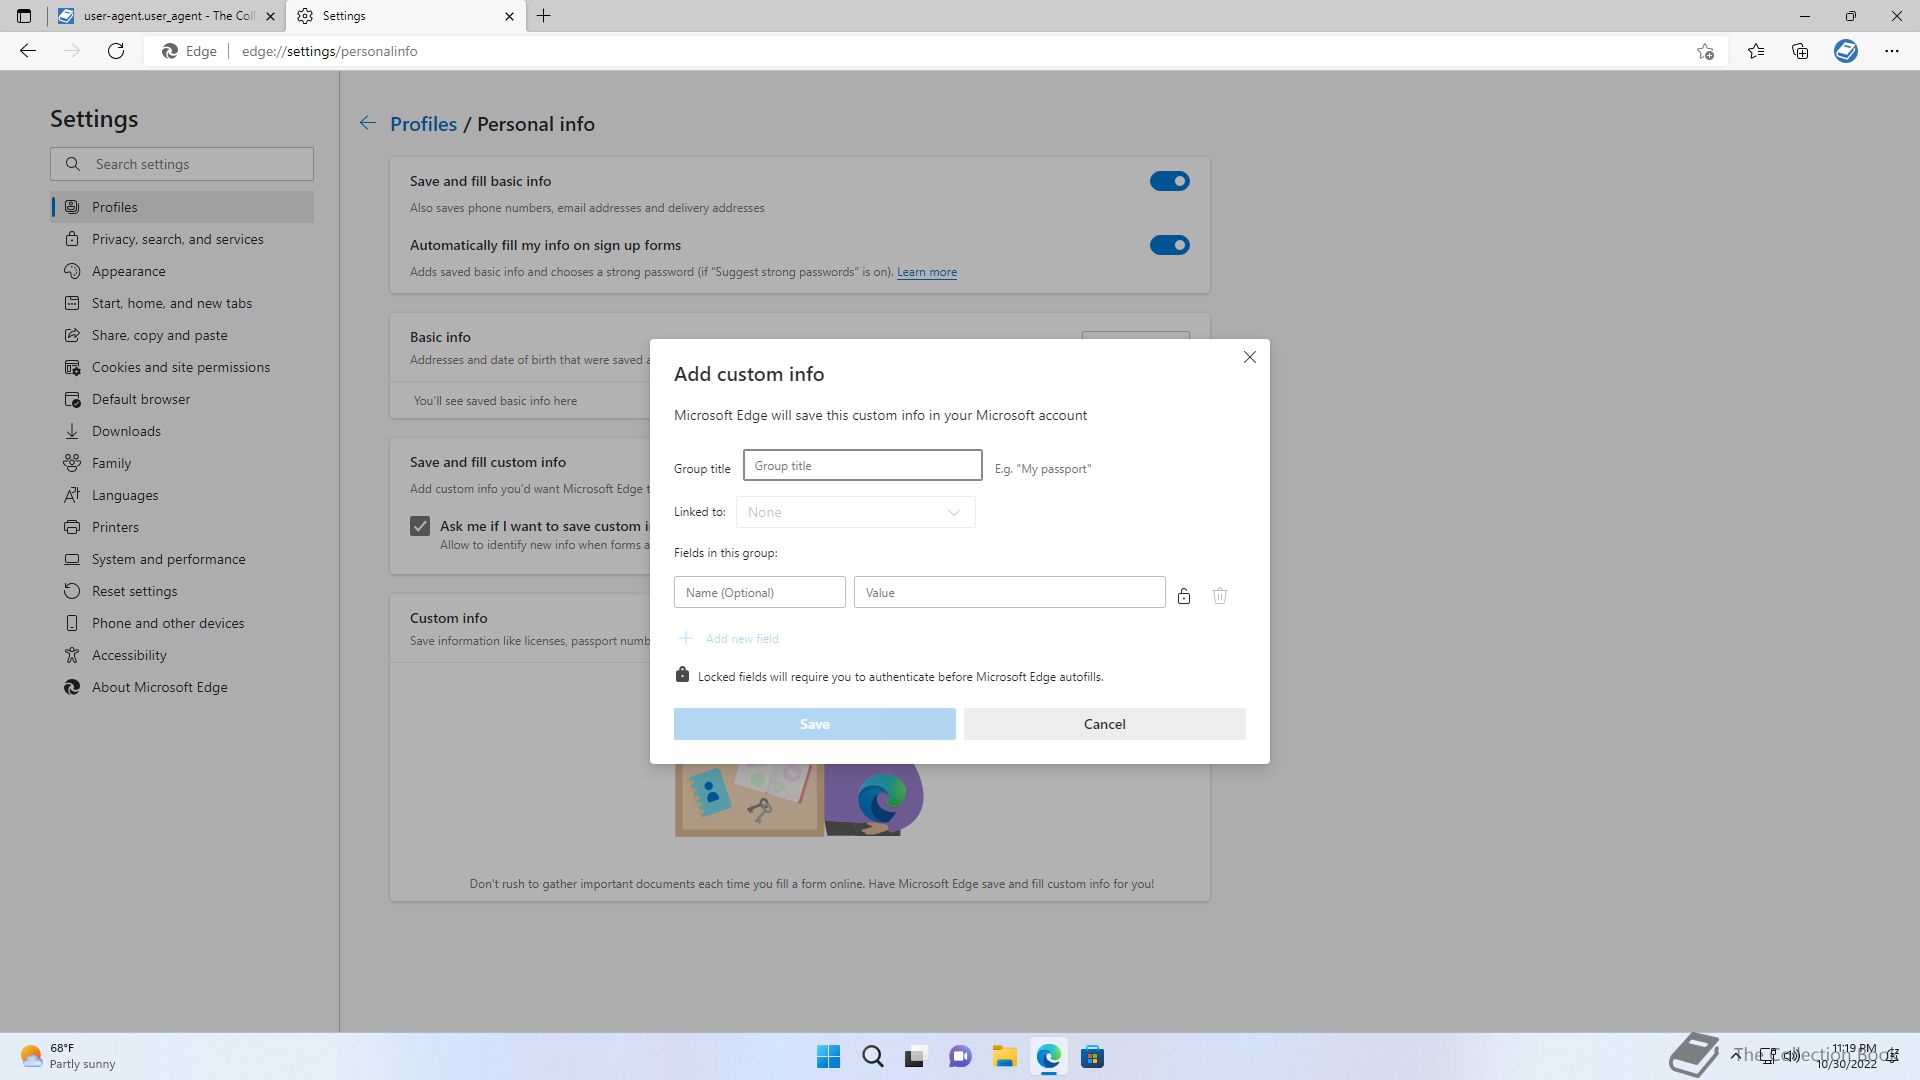This screenshot has width=1920, height=1080.
Task: Click the browser back button
Action: click(28, 51)
